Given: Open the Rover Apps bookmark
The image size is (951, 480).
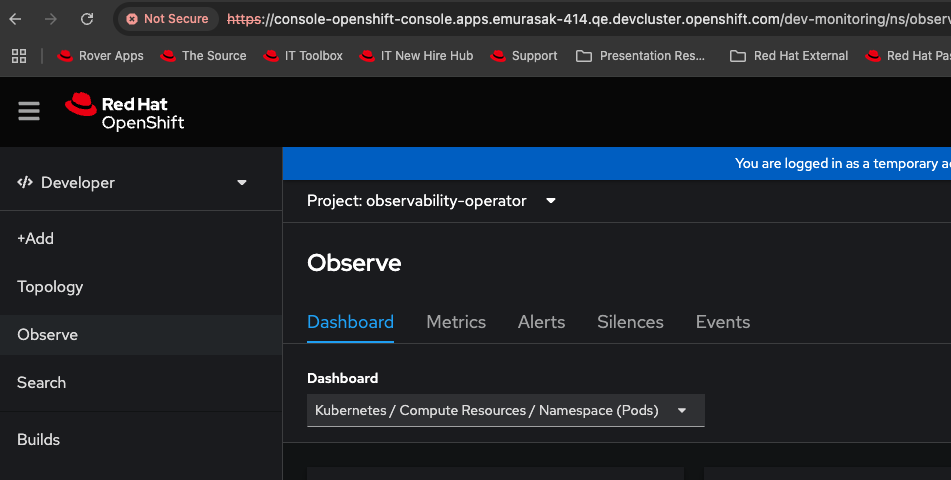Looking at the screenshot, I should [x=101, y=56].
